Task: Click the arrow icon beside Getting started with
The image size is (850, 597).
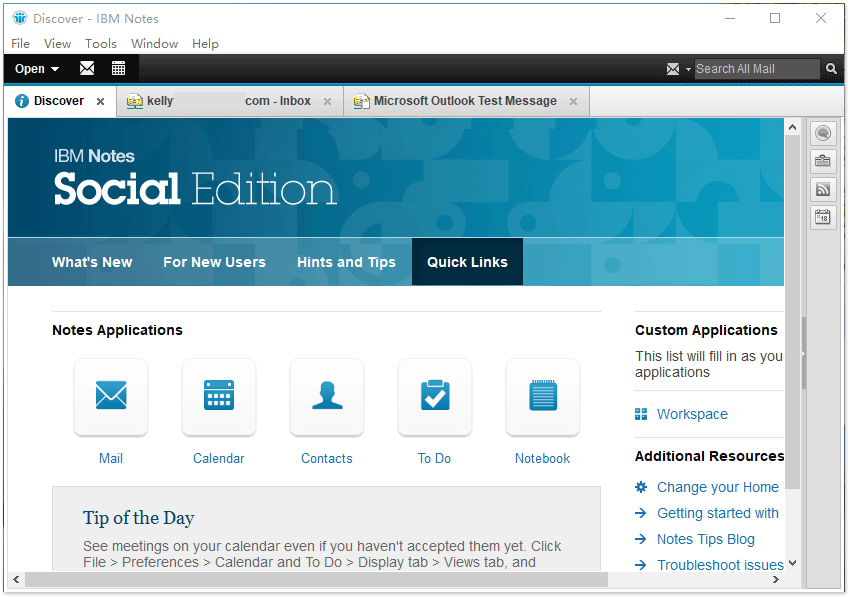Action: [641, 513]
